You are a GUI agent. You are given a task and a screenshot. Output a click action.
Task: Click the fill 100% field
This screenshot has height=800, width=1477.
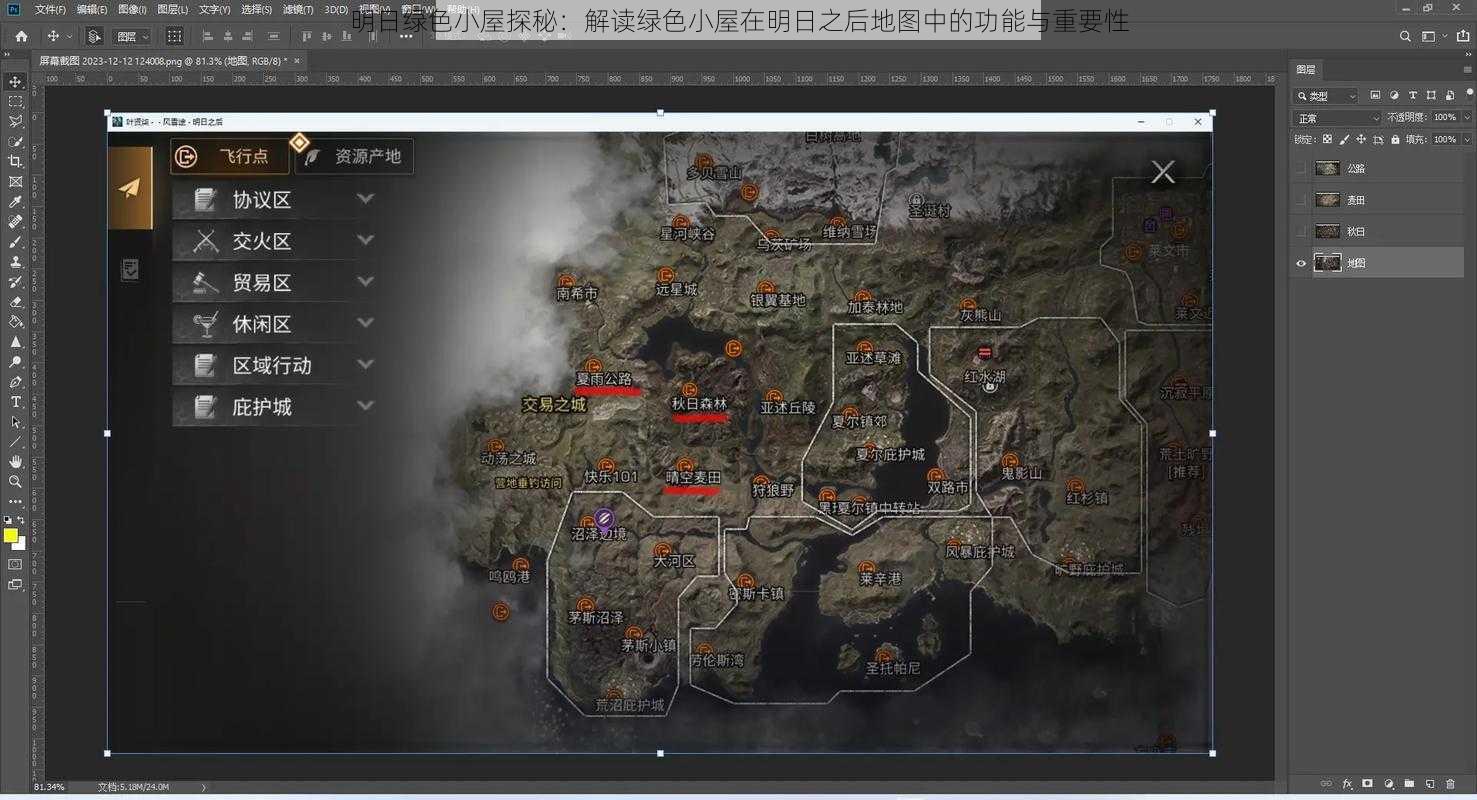point(1445,140)
